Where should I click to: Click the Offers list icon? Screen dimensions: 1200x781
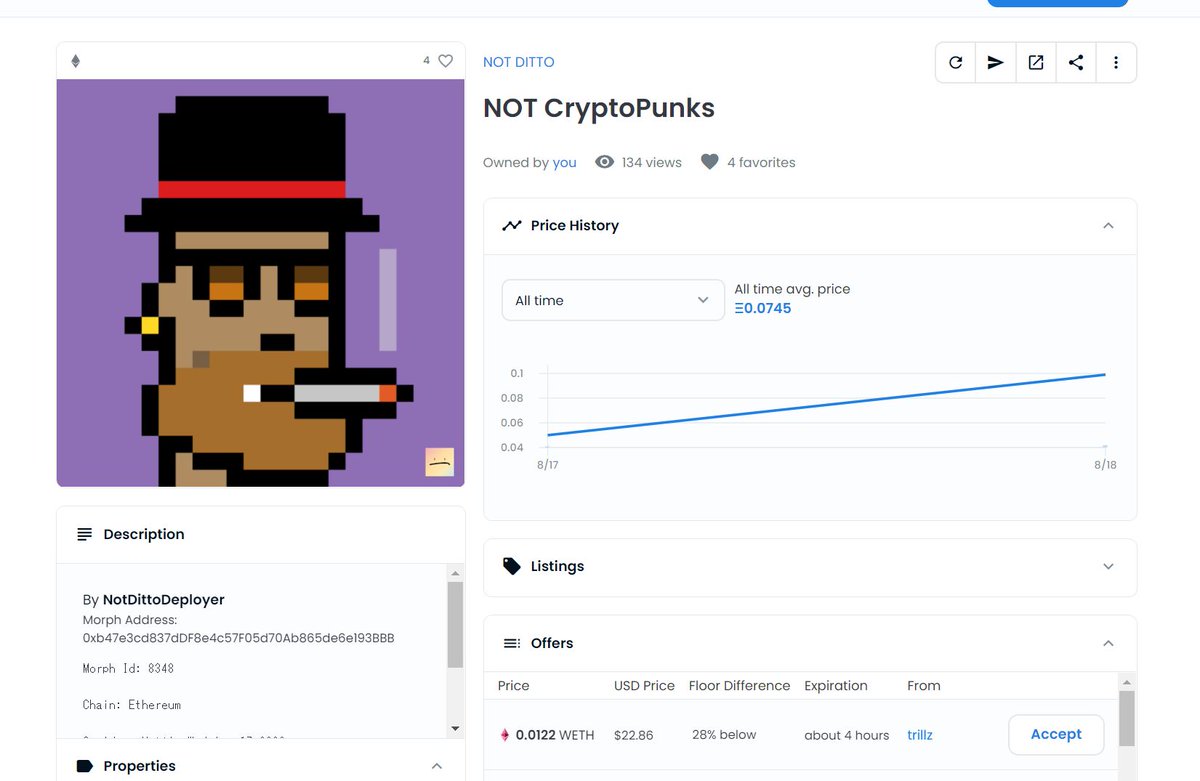pos(512,643)
